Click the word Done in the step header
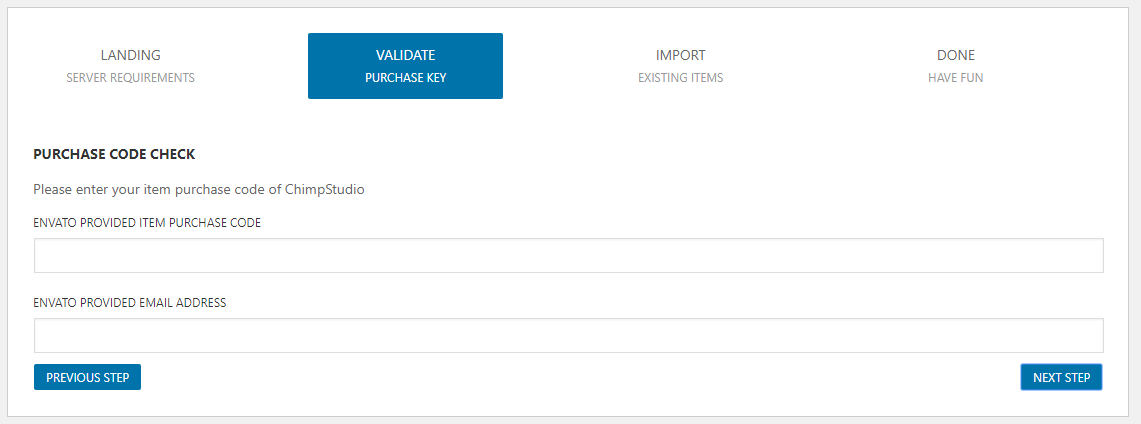Viewport: 1141px width, 424px height. tap(955, 55)
